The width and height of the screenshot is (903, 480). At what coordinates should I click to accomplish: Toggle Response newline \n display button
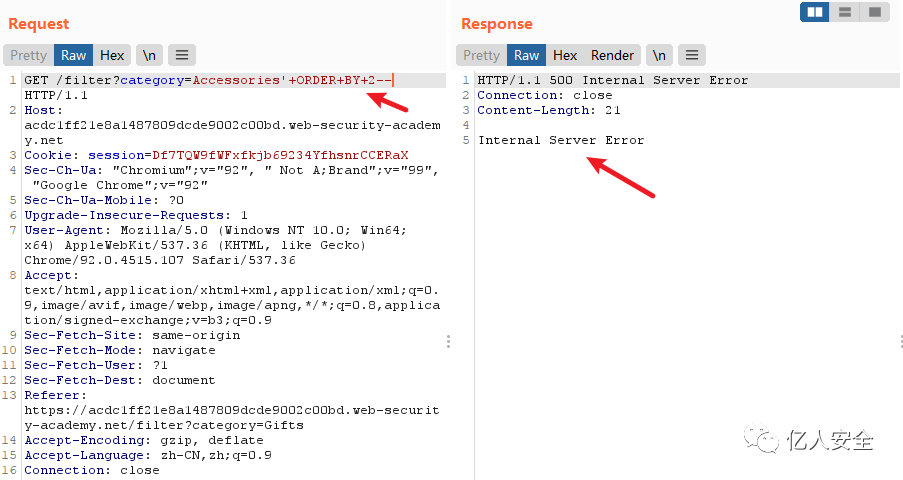click(x=659, y=55)
